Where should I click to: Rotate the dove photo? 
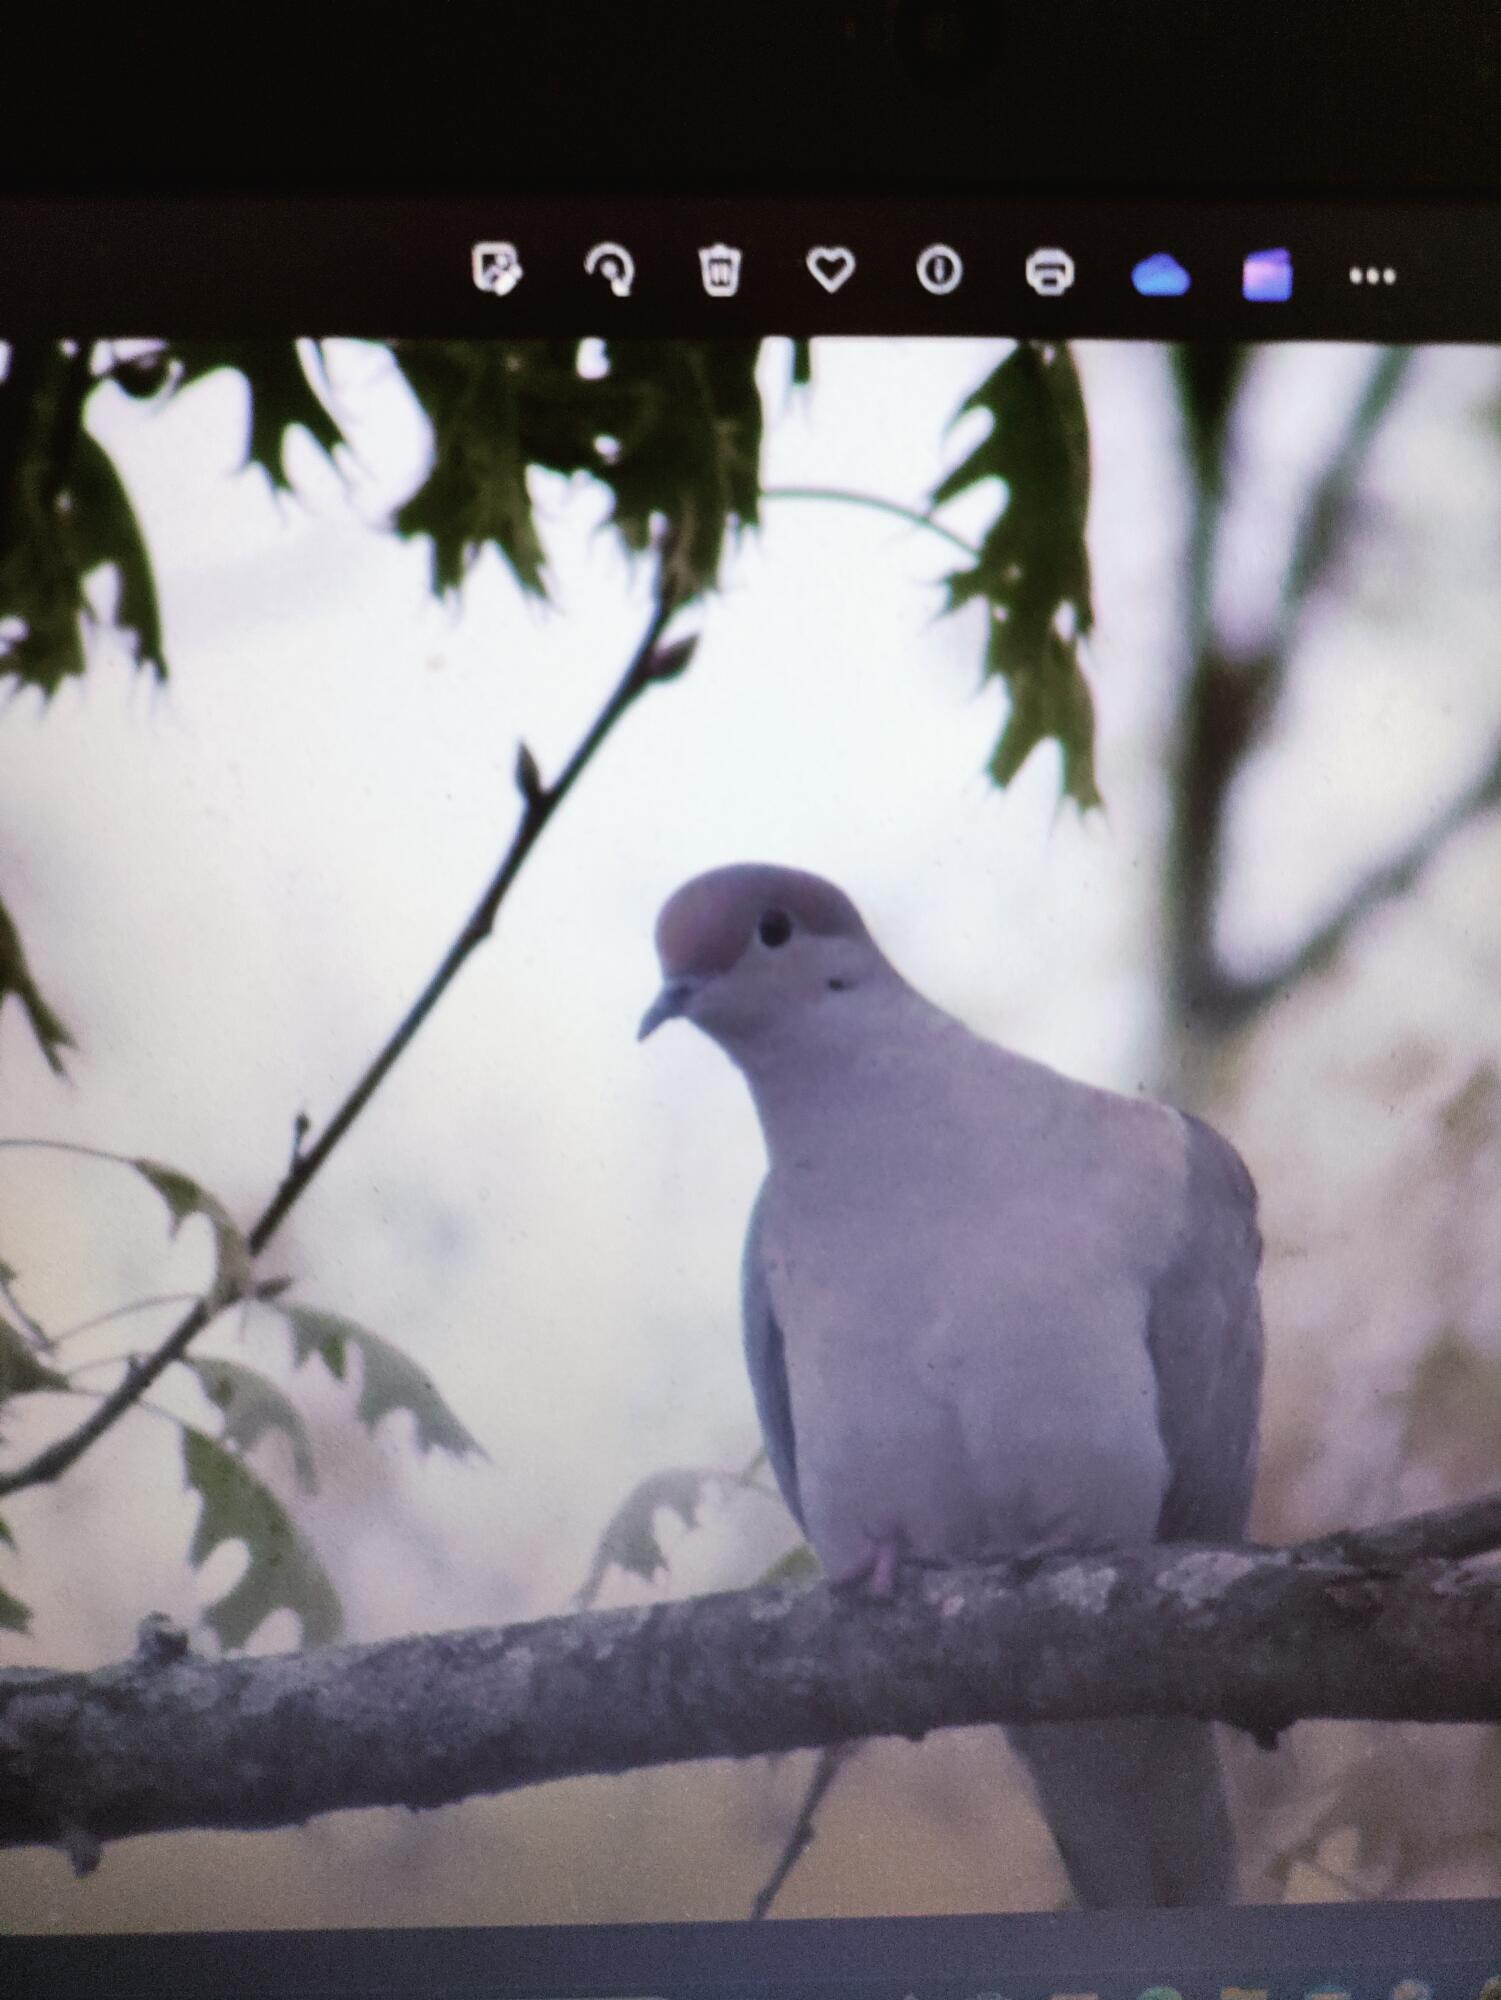[x=609, y=270]
